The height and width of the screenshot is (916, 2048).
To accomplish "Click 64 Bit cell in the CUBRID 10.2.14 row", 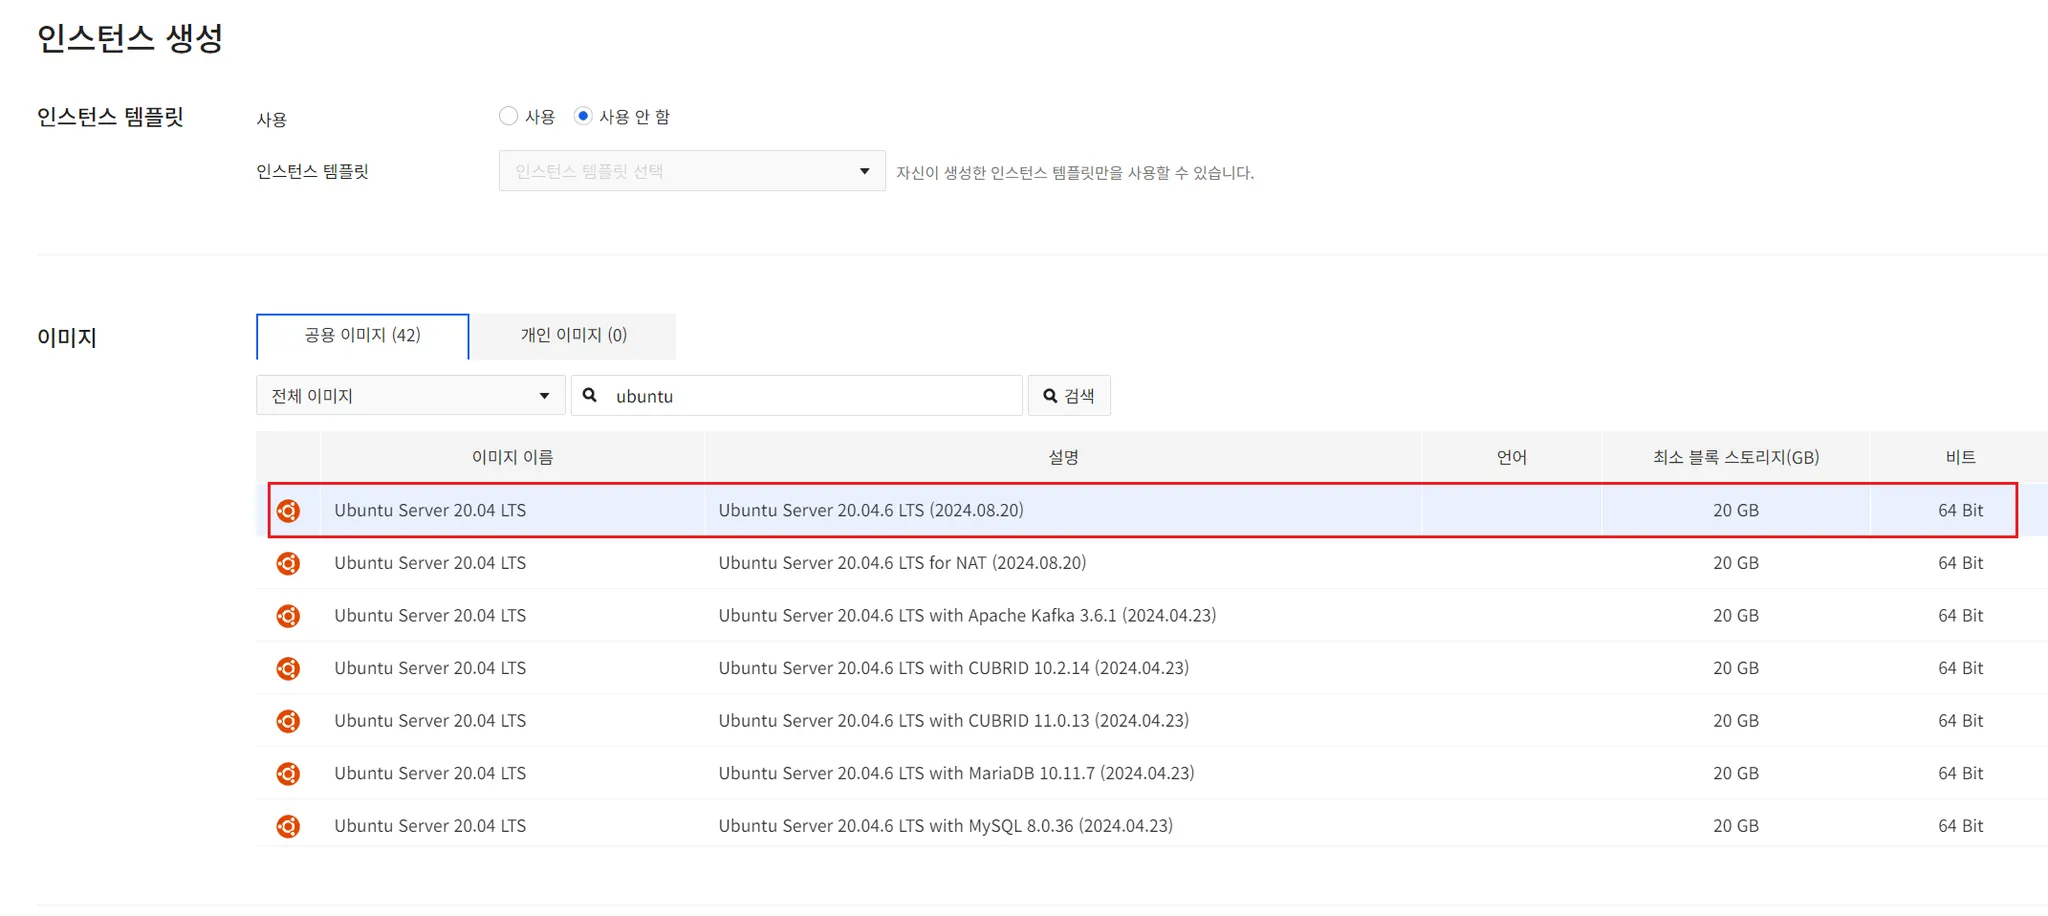I will point(1960,668).
